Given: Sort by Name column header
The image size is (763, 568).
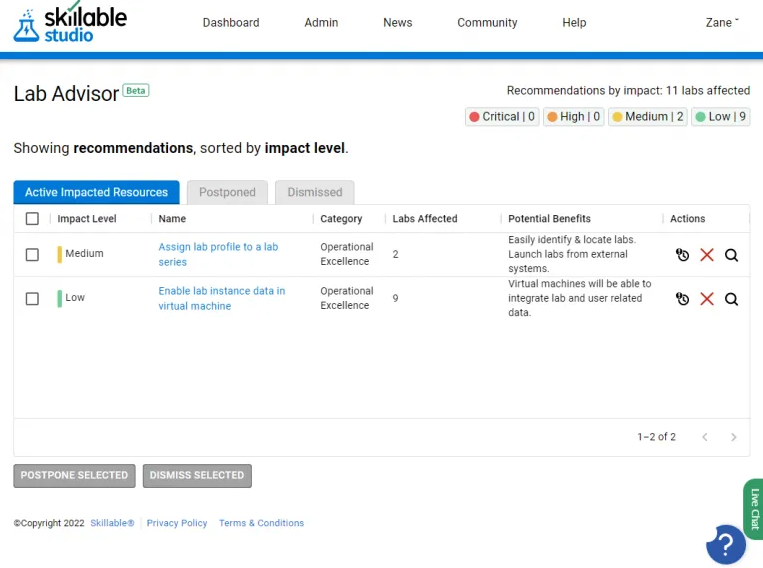Looking at the screenshot, I should click(x=172, y=219).
